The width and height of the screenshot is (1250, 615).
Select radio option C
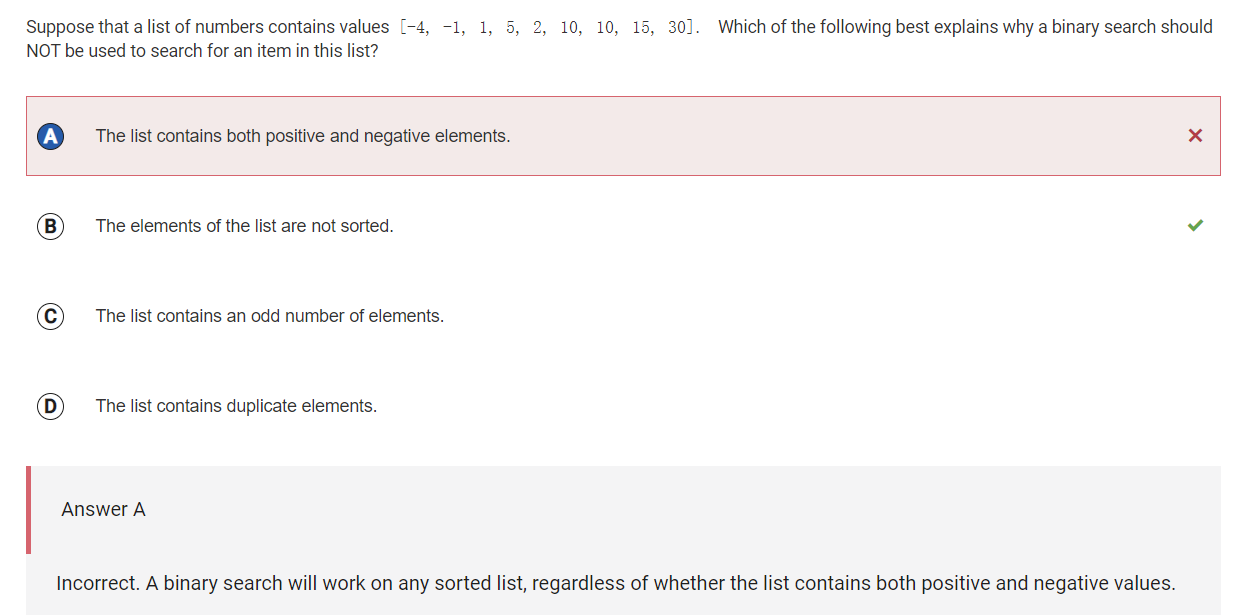[x=51, y=316]
